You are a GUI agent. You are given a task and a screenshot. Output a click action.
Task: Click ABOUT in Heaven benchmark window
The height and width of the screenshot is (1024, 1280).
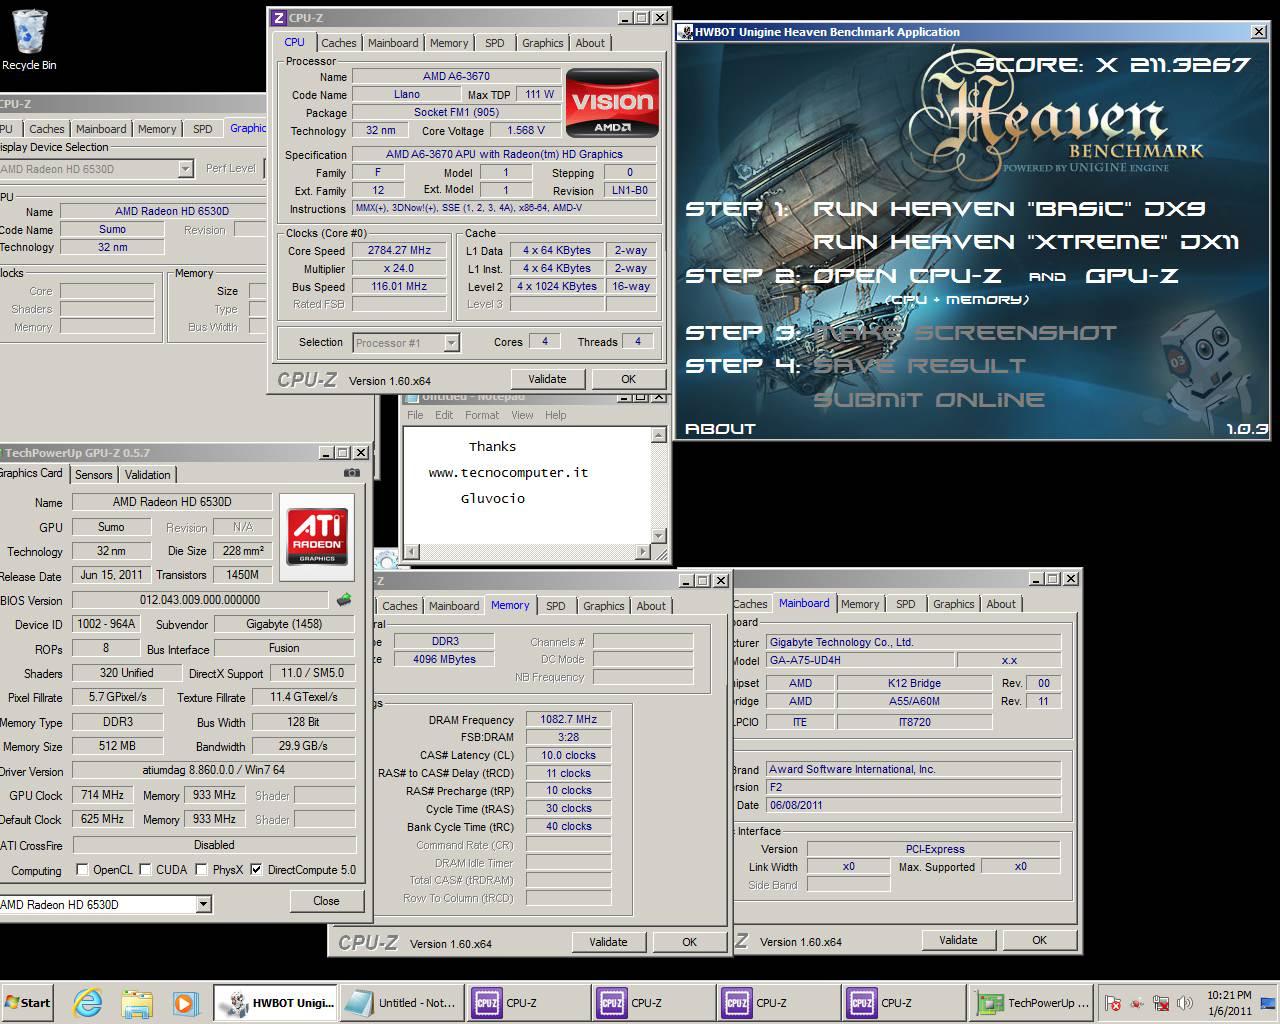(x=720, y=429)
